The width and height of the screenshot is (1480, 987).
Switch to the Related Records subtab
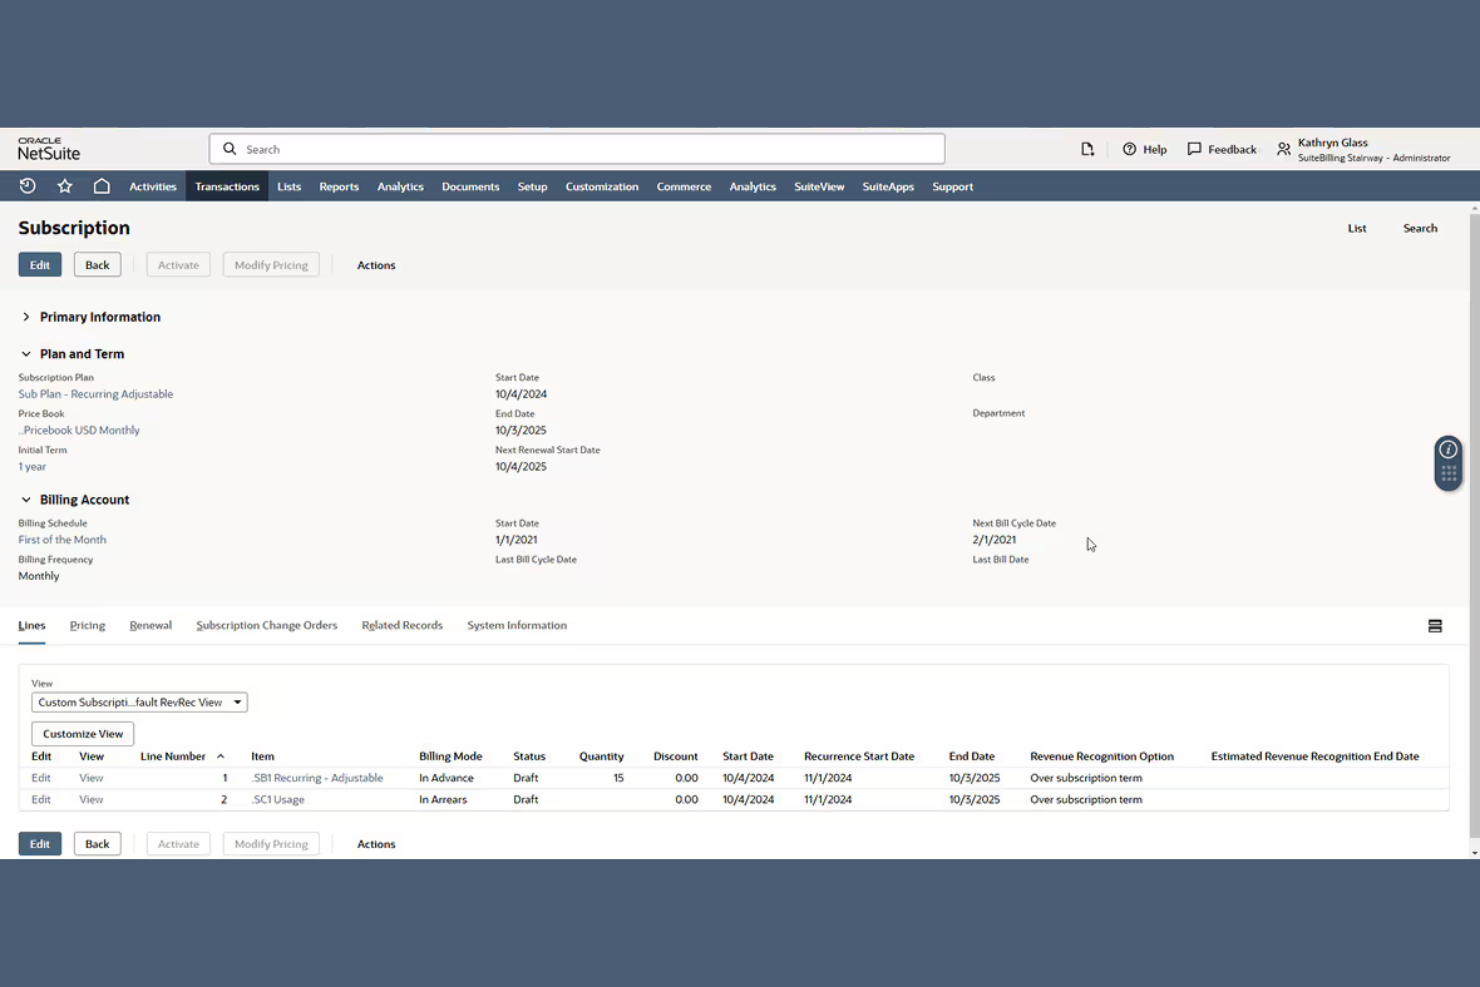click(402, 625)
